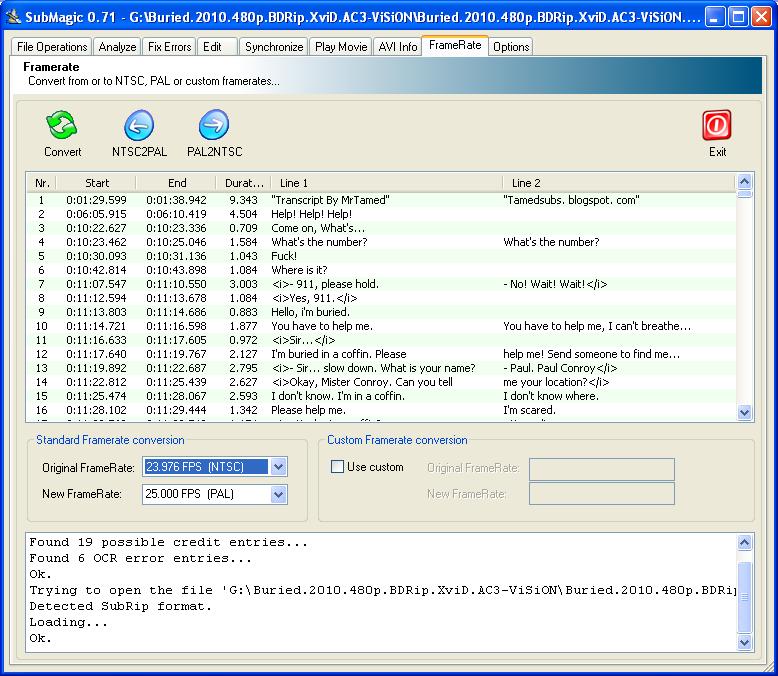Click the Nr. column header
This screenshot has height=676, width=778.
42,183
